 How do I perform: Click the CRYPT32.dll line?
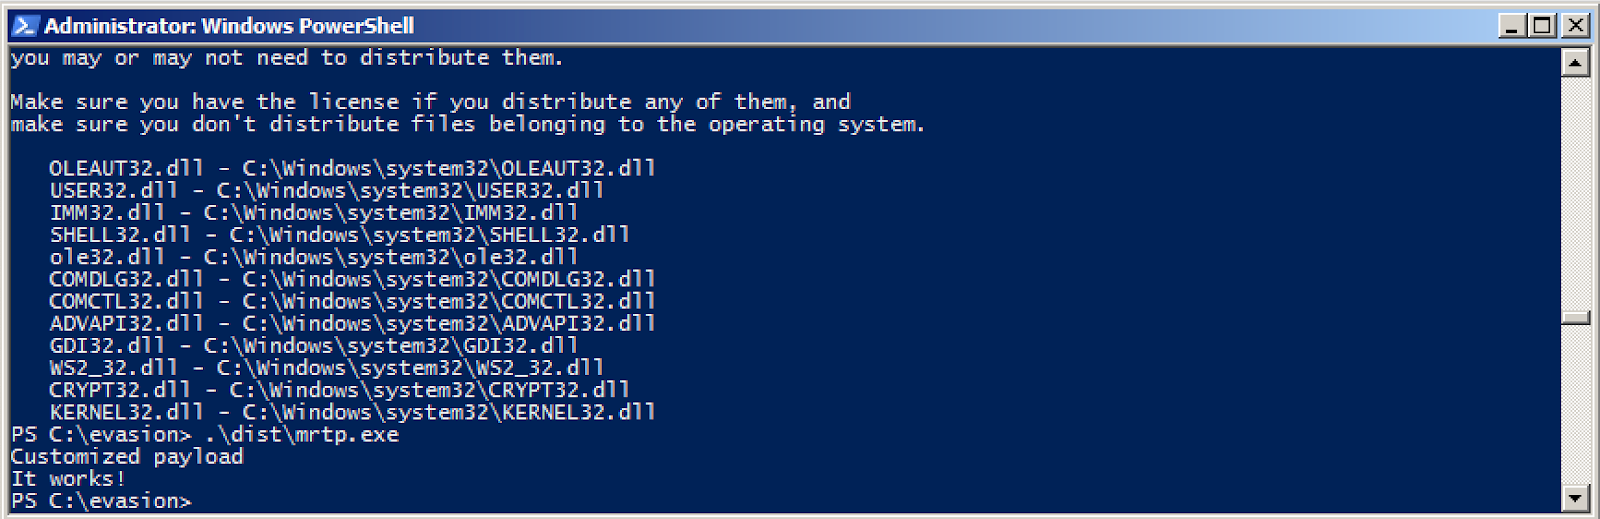(x=339, y=390)
